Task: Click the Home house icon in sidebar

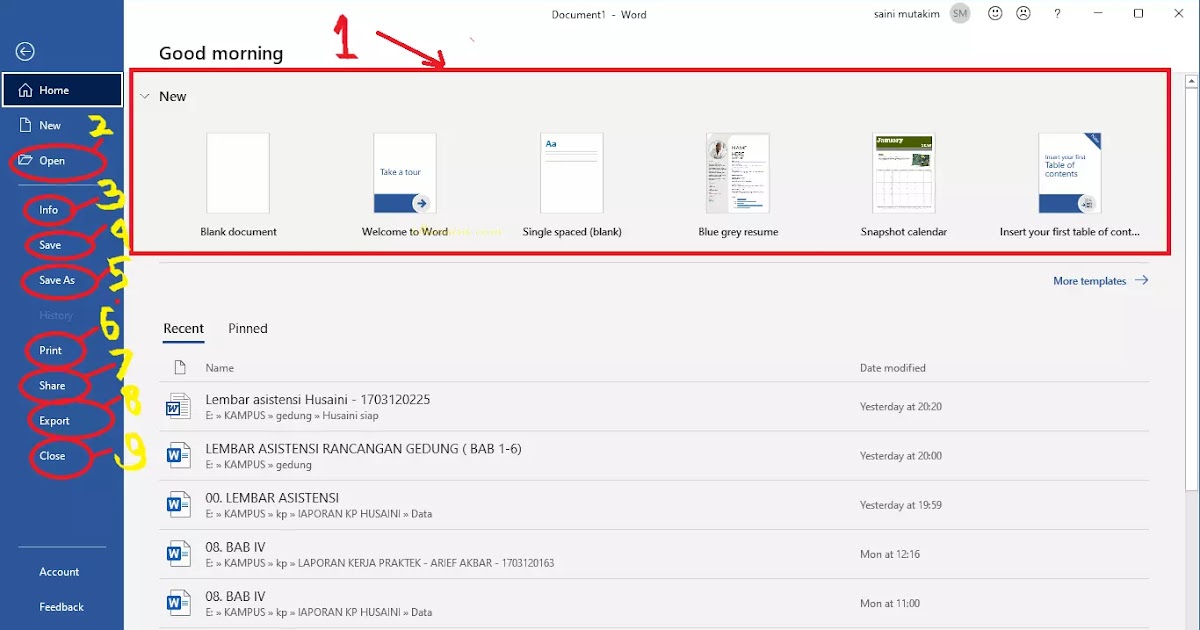Action: 26,90
